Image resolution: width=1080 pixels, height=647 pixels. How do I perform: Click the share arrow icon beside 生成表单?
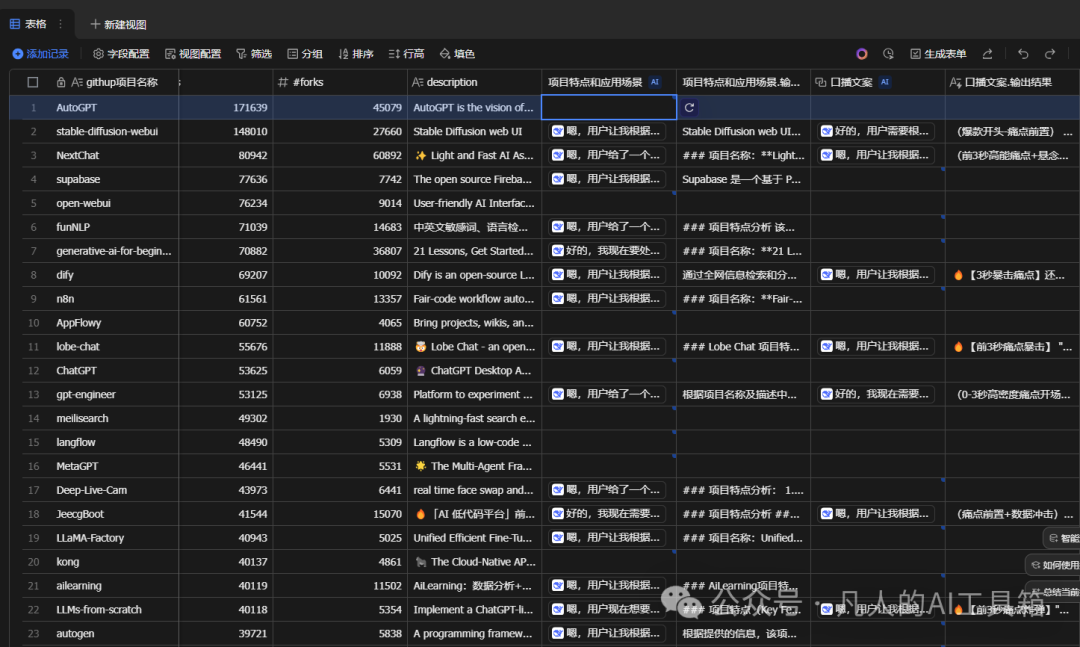[987, 54]
